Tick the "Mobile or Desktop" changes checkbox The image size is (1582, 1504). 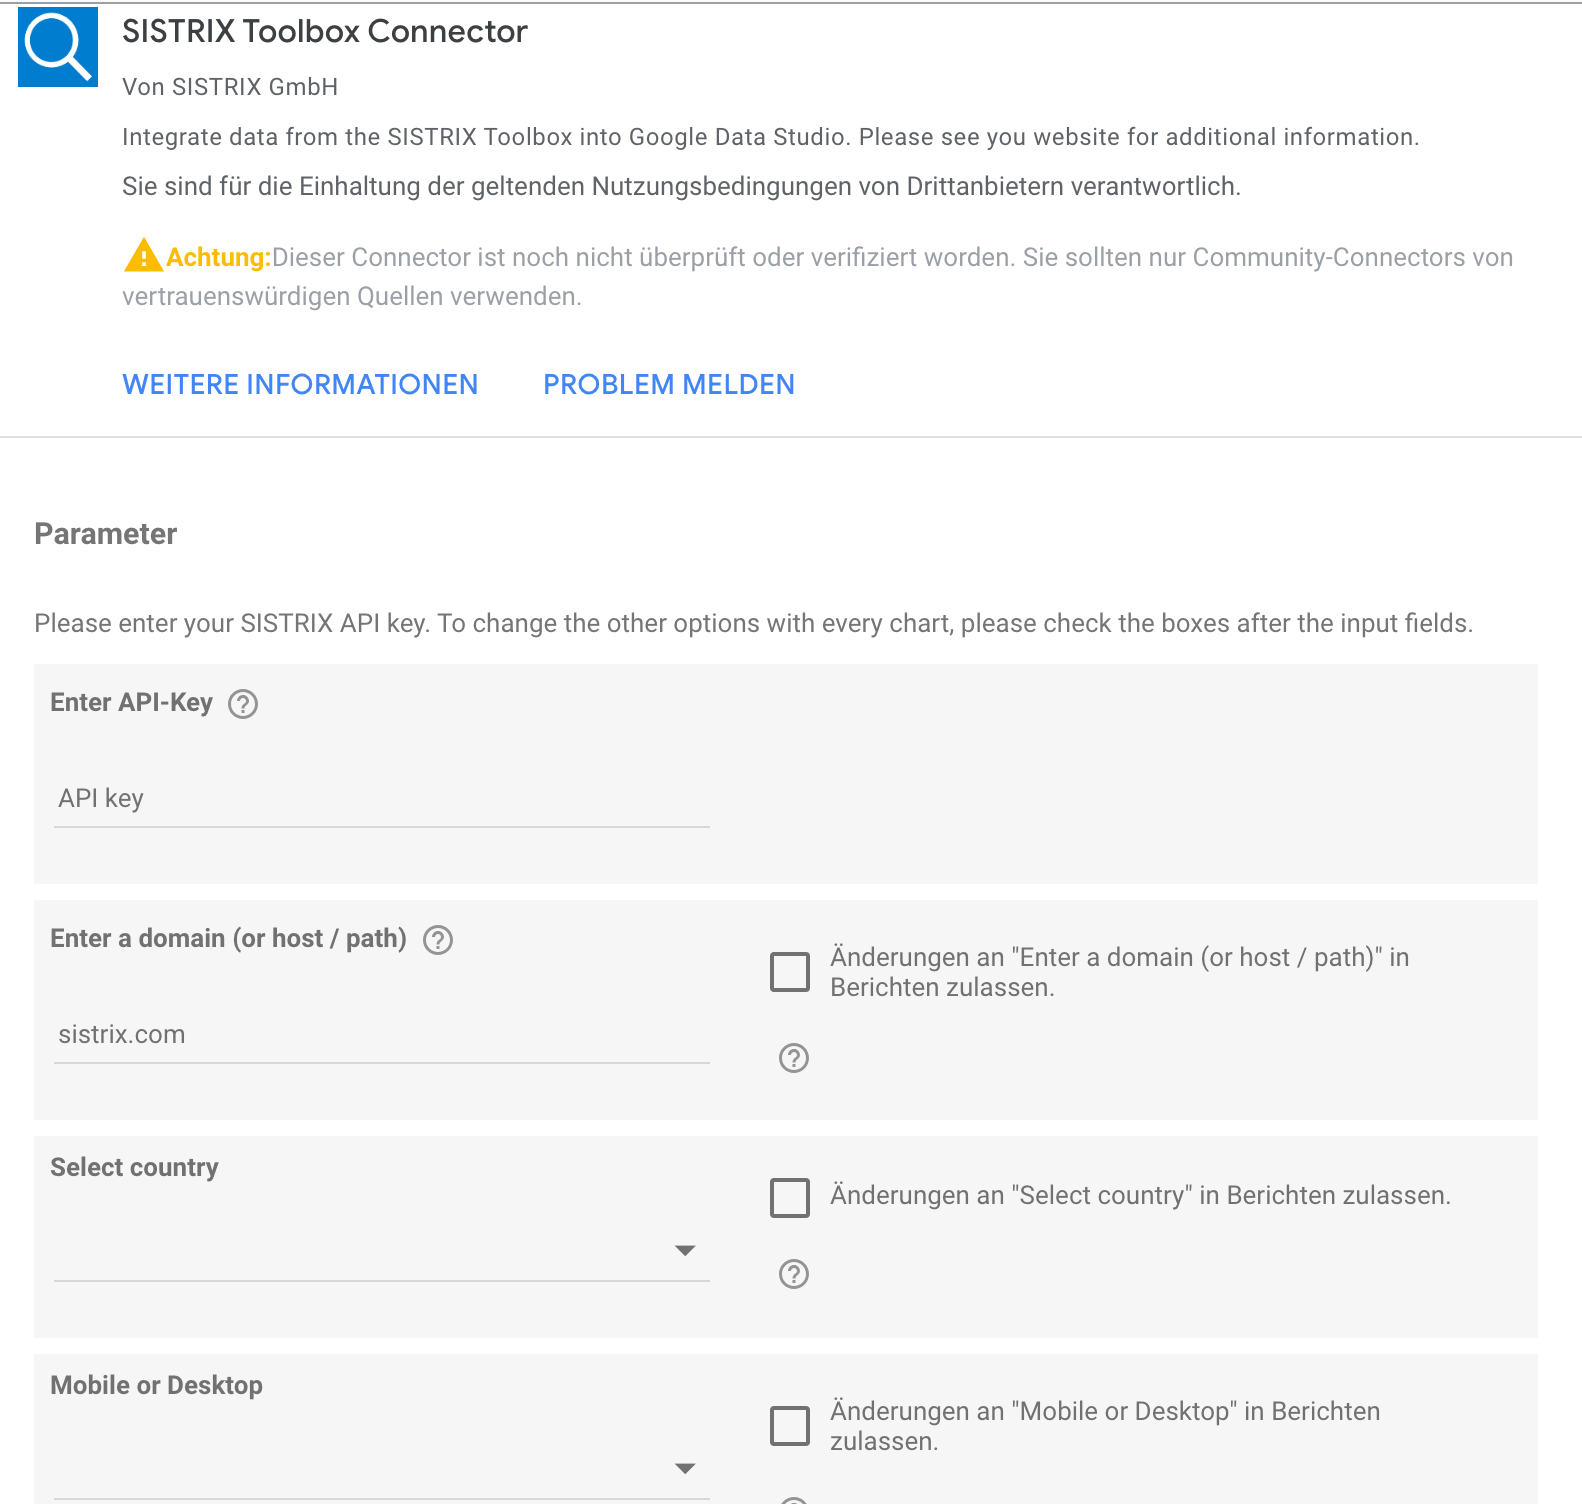coord(790,1426)
